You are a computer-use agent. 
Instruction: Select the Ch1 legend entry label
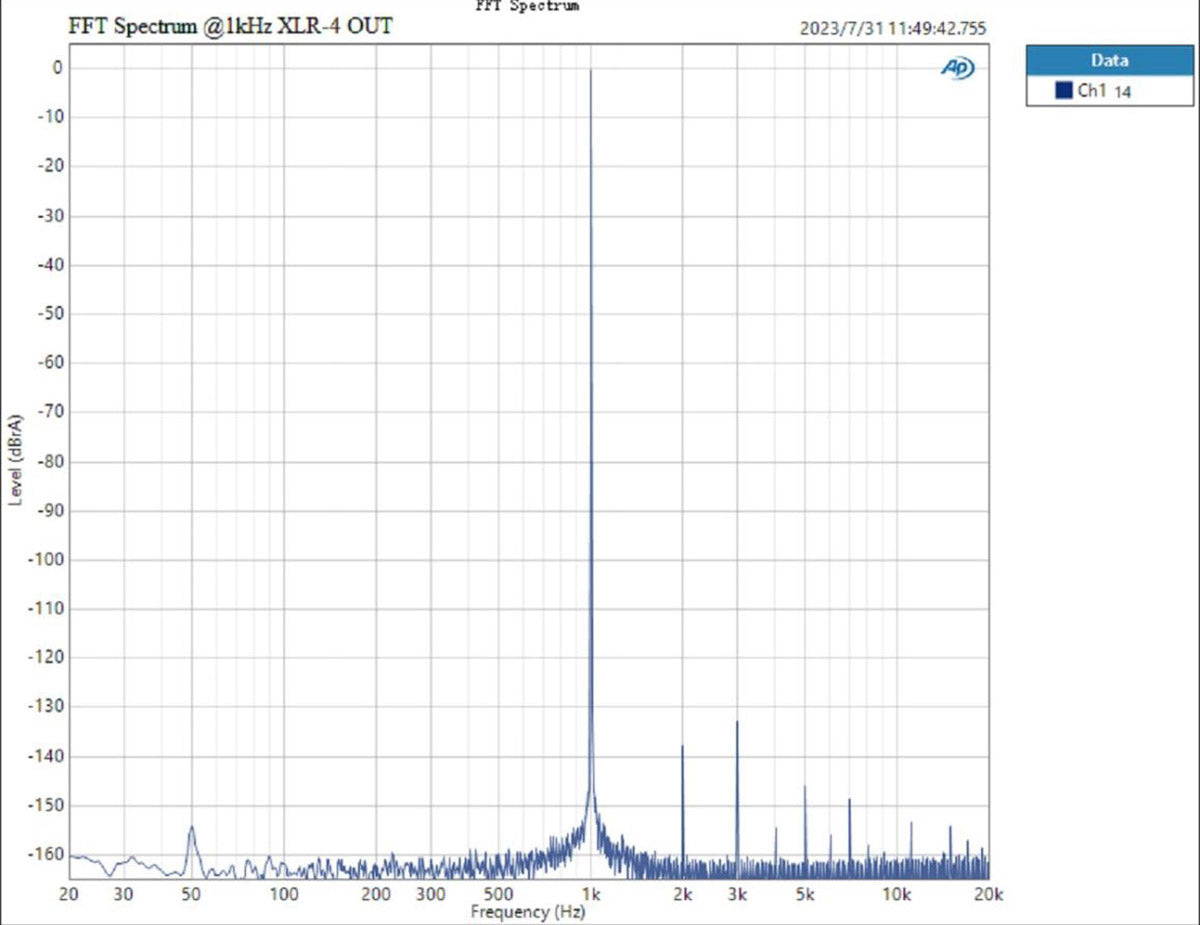[1092, 91]
